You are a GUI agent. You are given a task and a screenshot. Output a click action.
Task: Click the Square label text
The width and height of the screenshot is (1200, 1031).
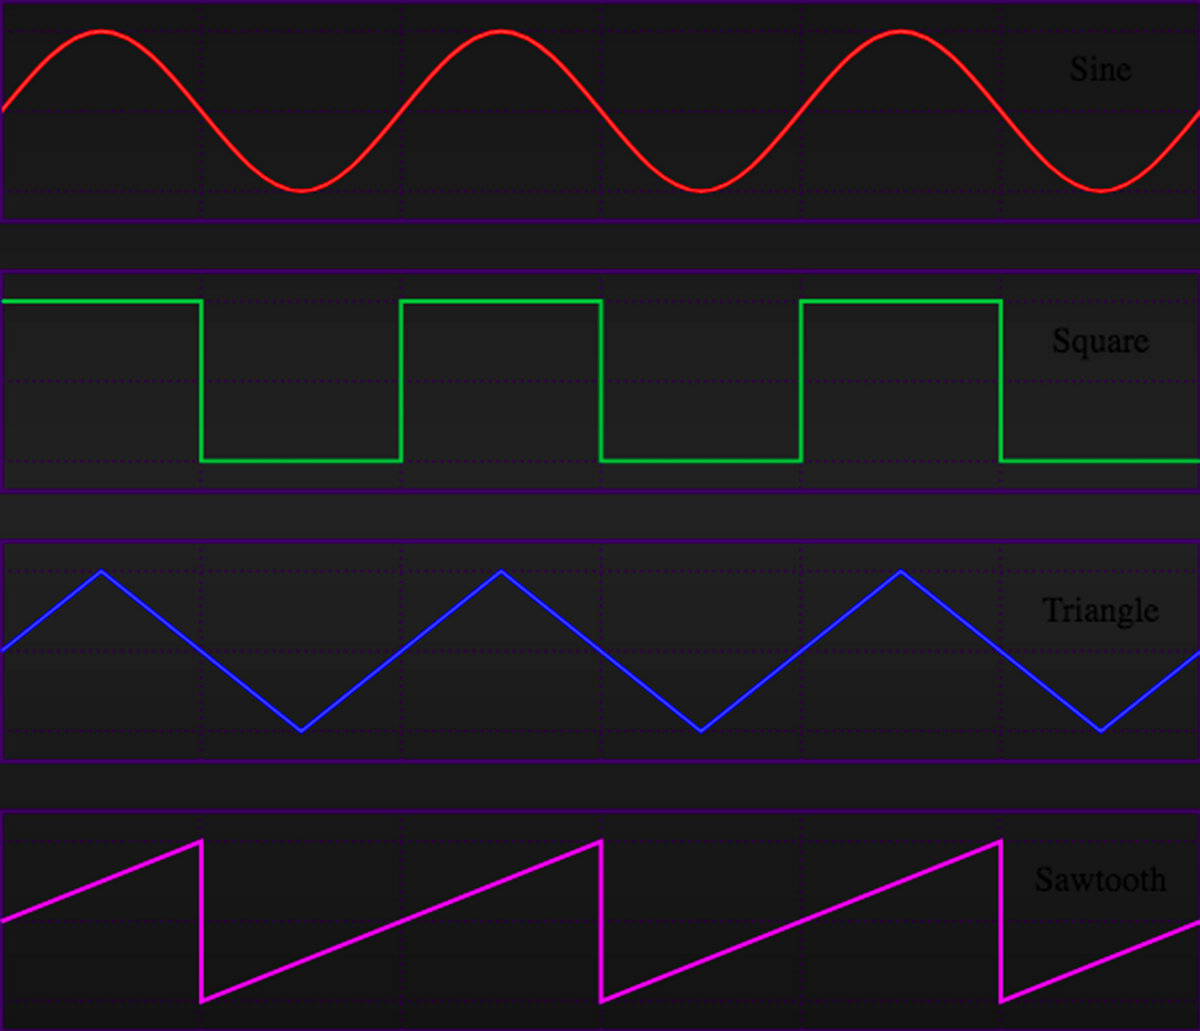point(1100,342)
